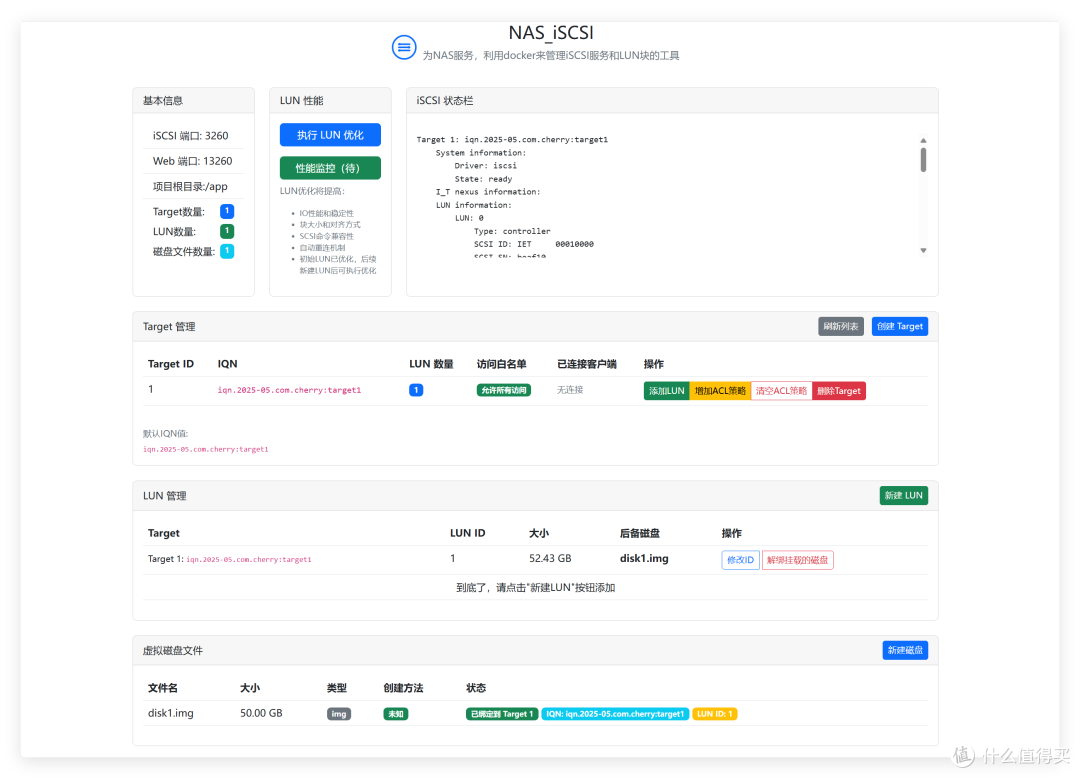
Task: Click the NAS_iSCSI page title
Action: [x=550, y=33]
